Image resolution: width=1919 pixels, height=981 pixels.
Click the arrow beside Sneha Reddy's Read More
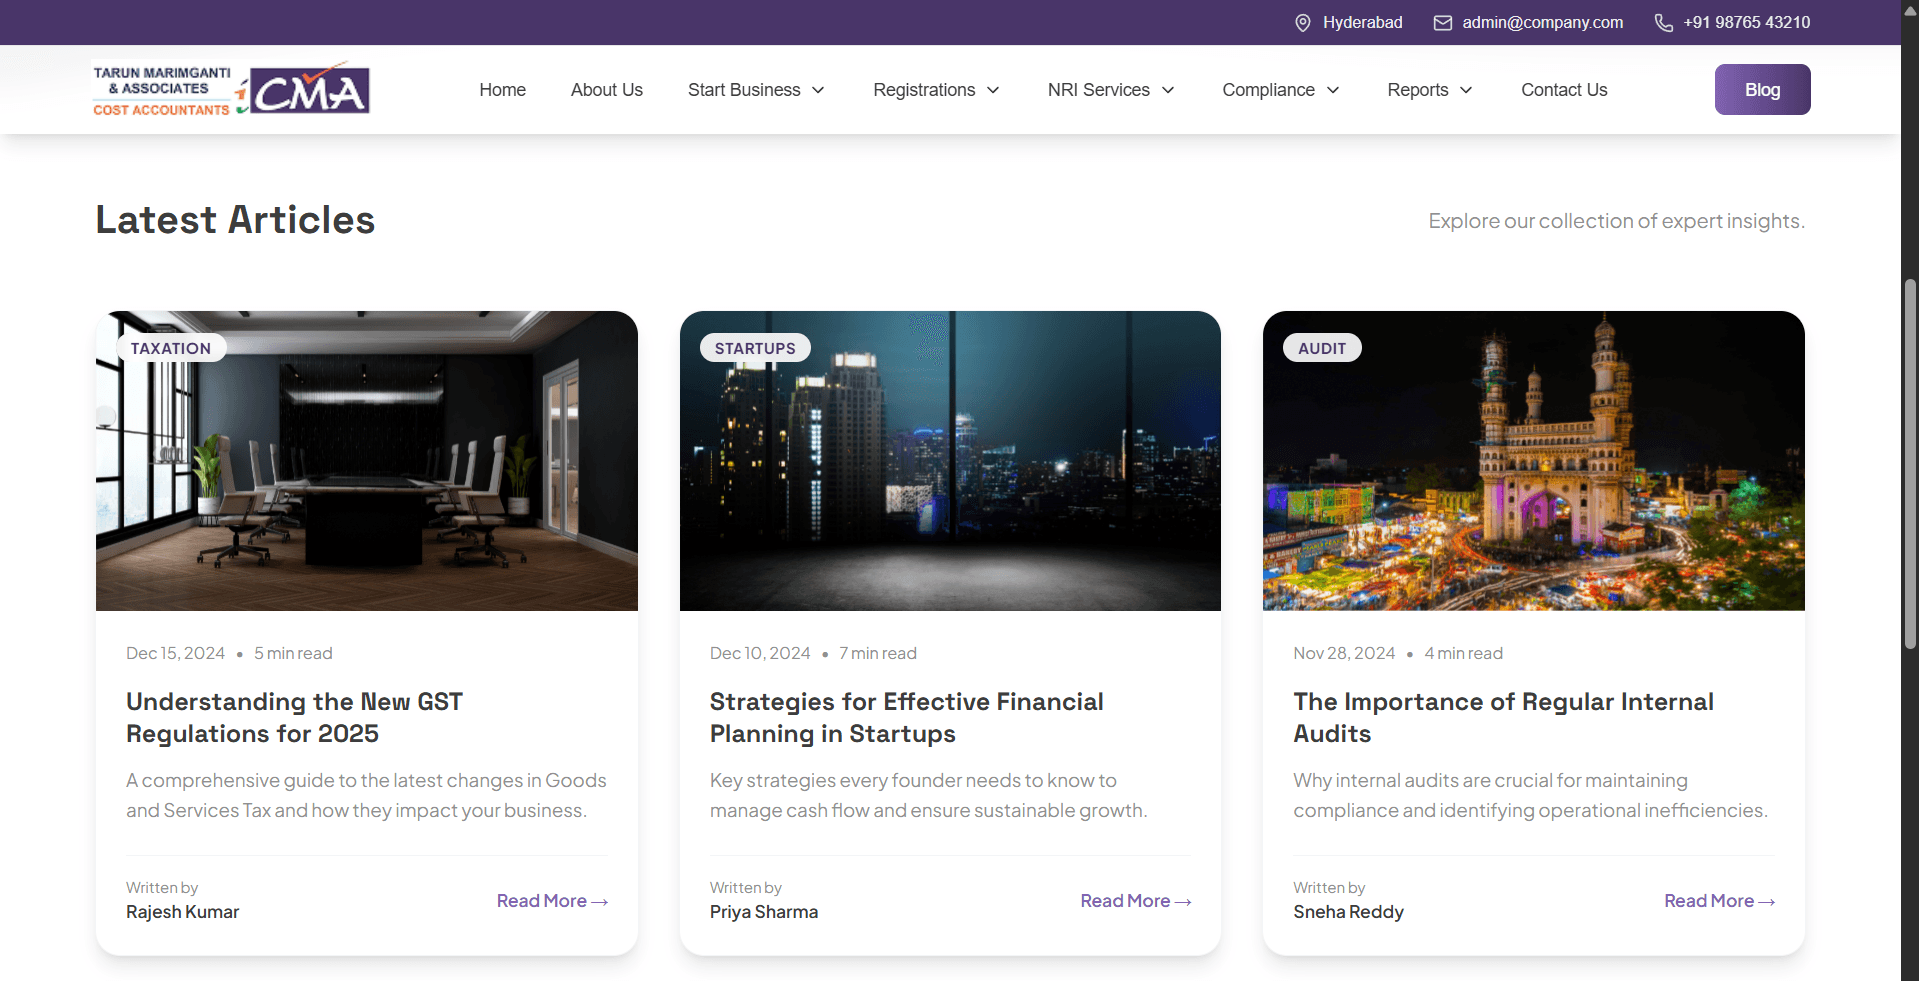tap(1767, 902)
